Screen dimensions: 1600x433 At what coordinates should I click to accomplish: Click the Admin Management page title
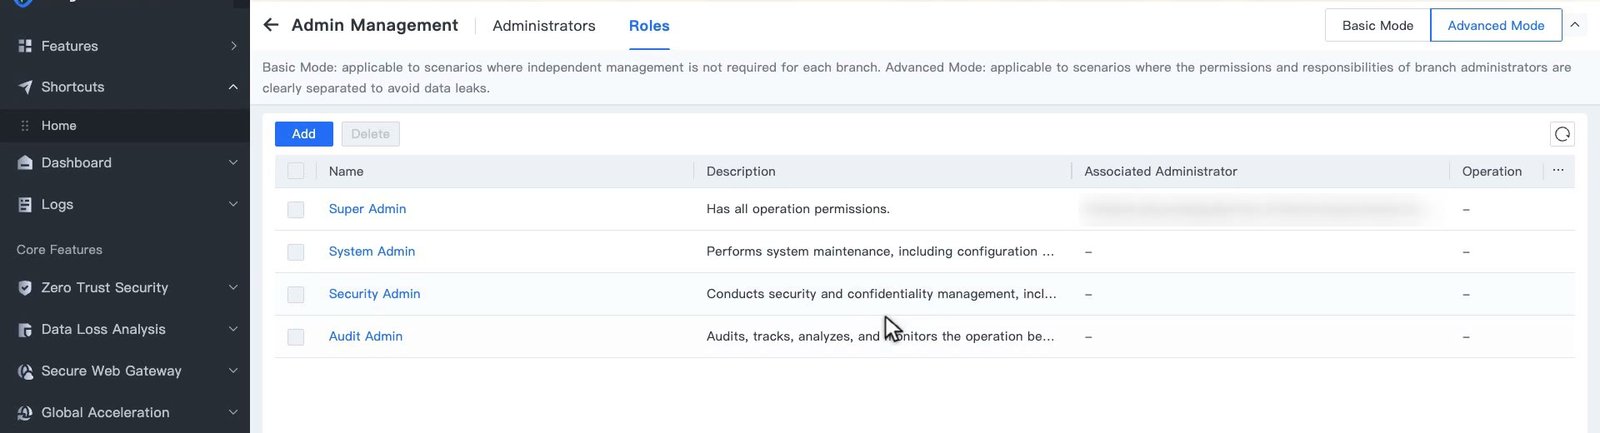tap(375, 25)
